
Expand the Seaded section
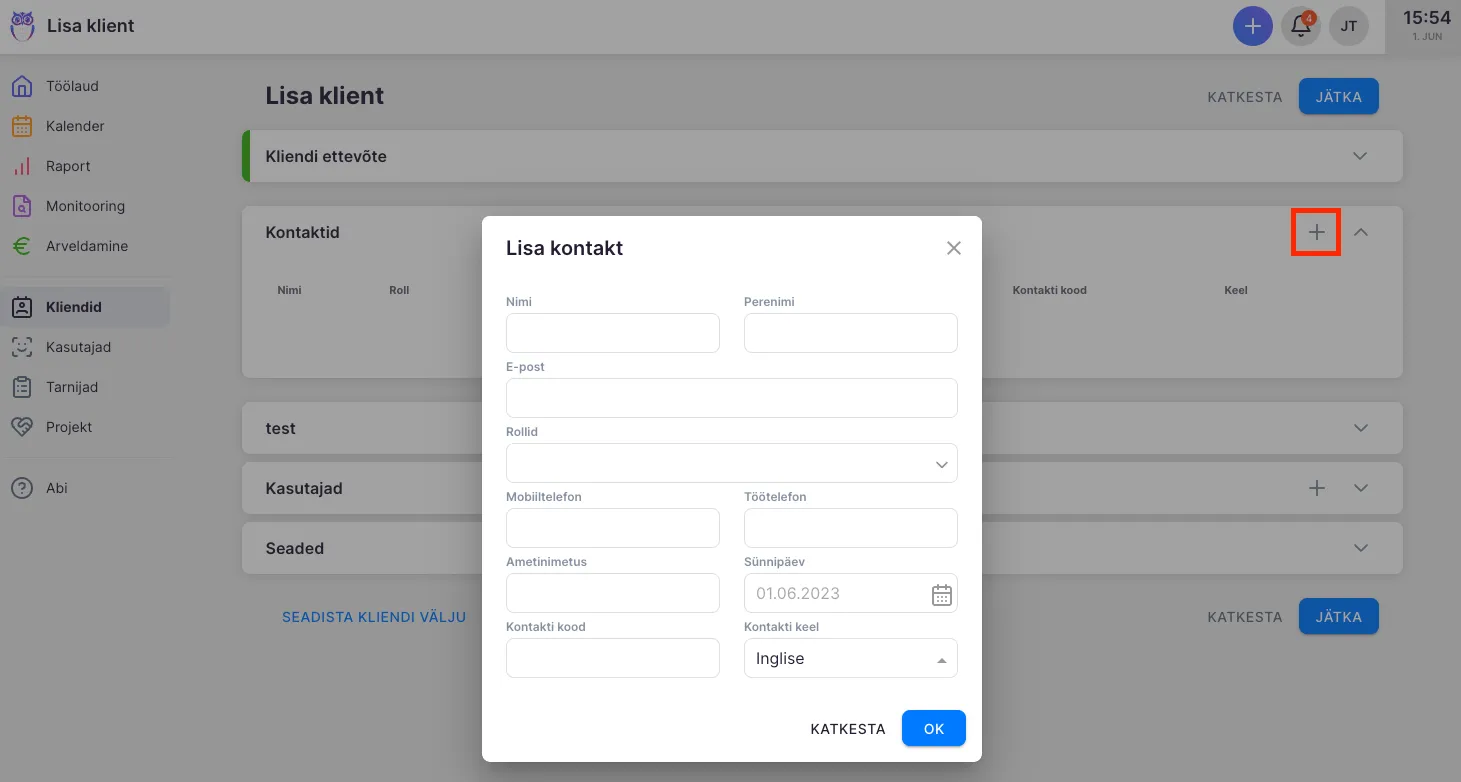1359,548
